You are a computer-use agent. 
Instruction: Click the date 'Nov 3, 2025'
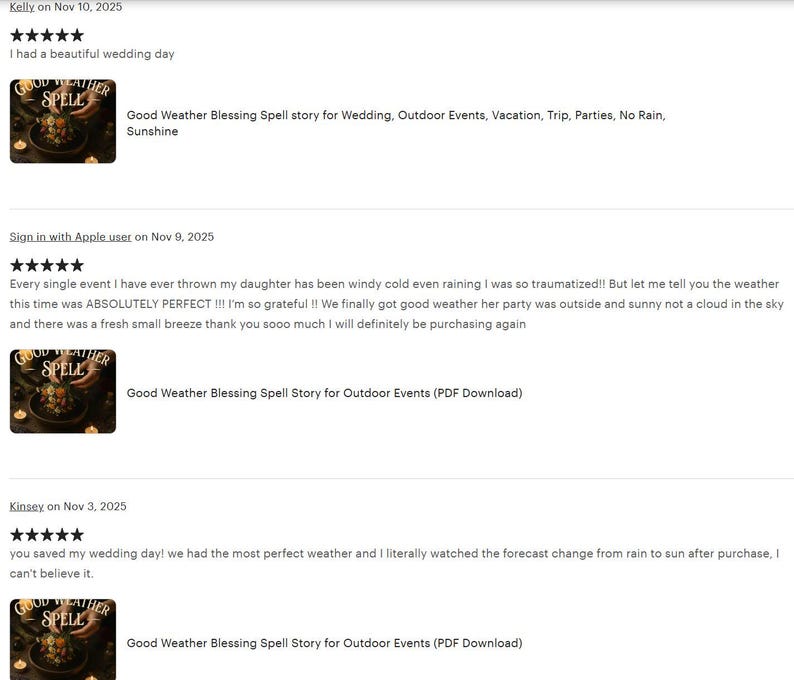[x=95, y=506]
